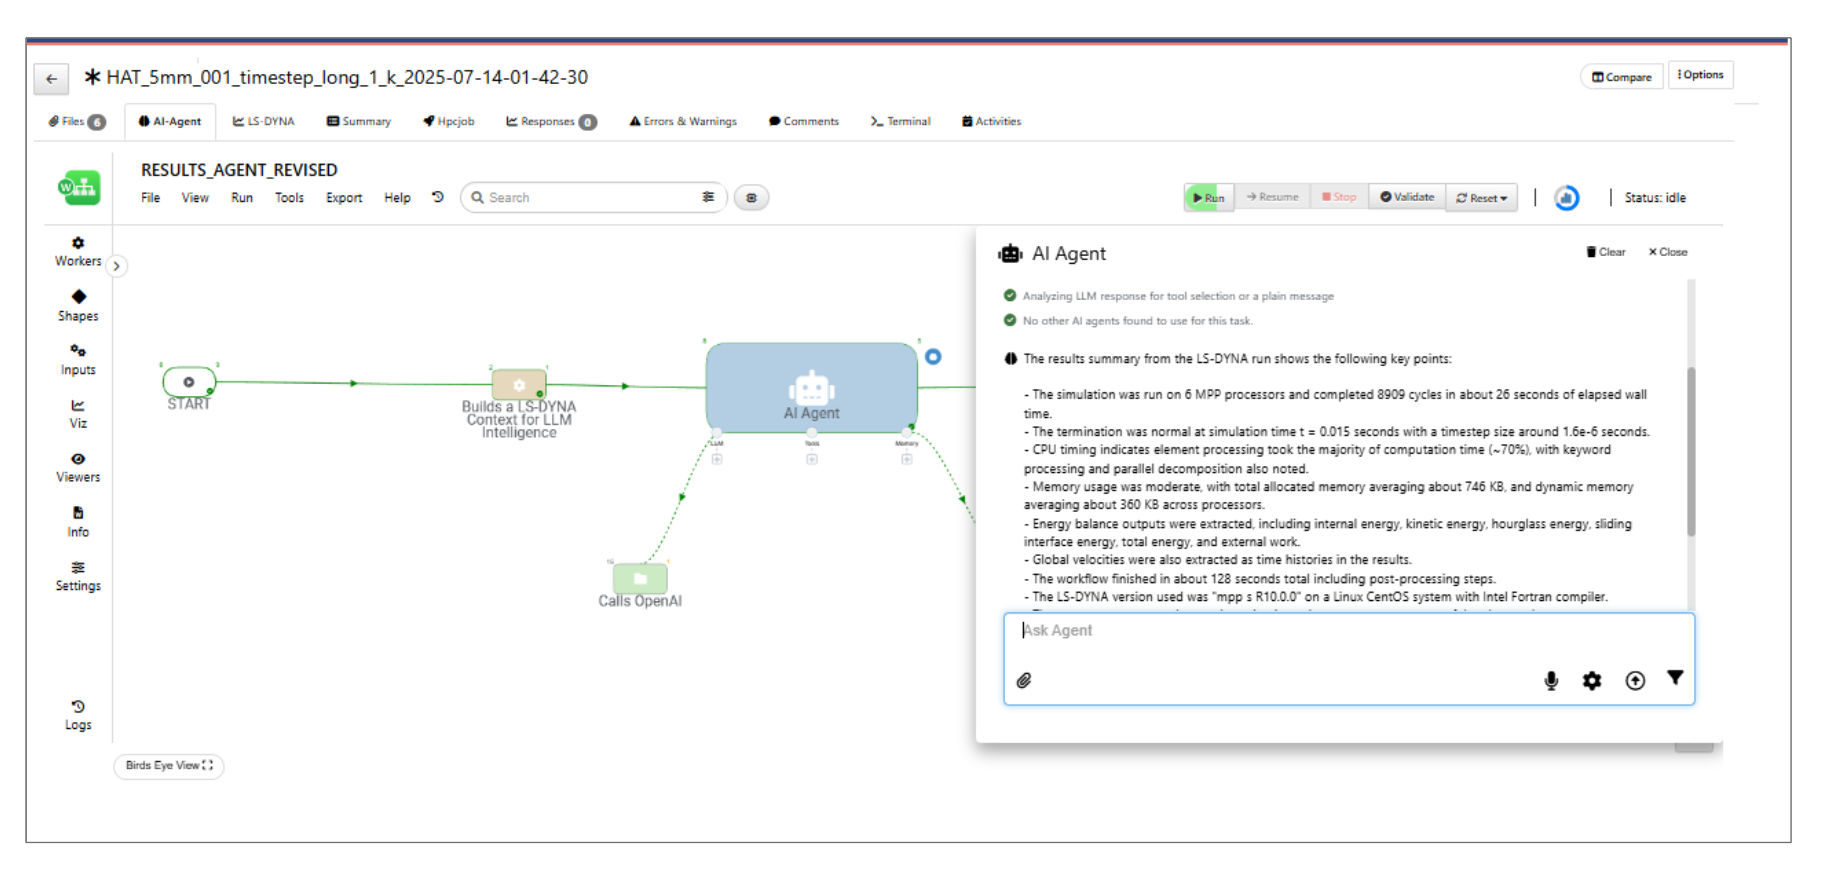
Task: Open the Options menu
Action: click(1700, 75)
